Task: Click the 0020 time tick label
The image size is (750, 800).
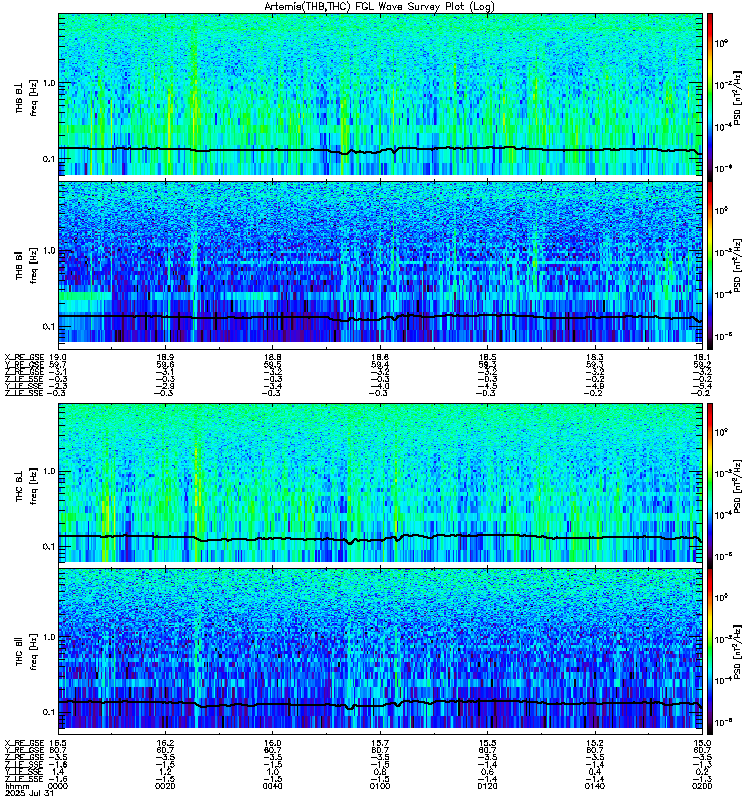Action: pyautogui.click(x=165, y=786)
